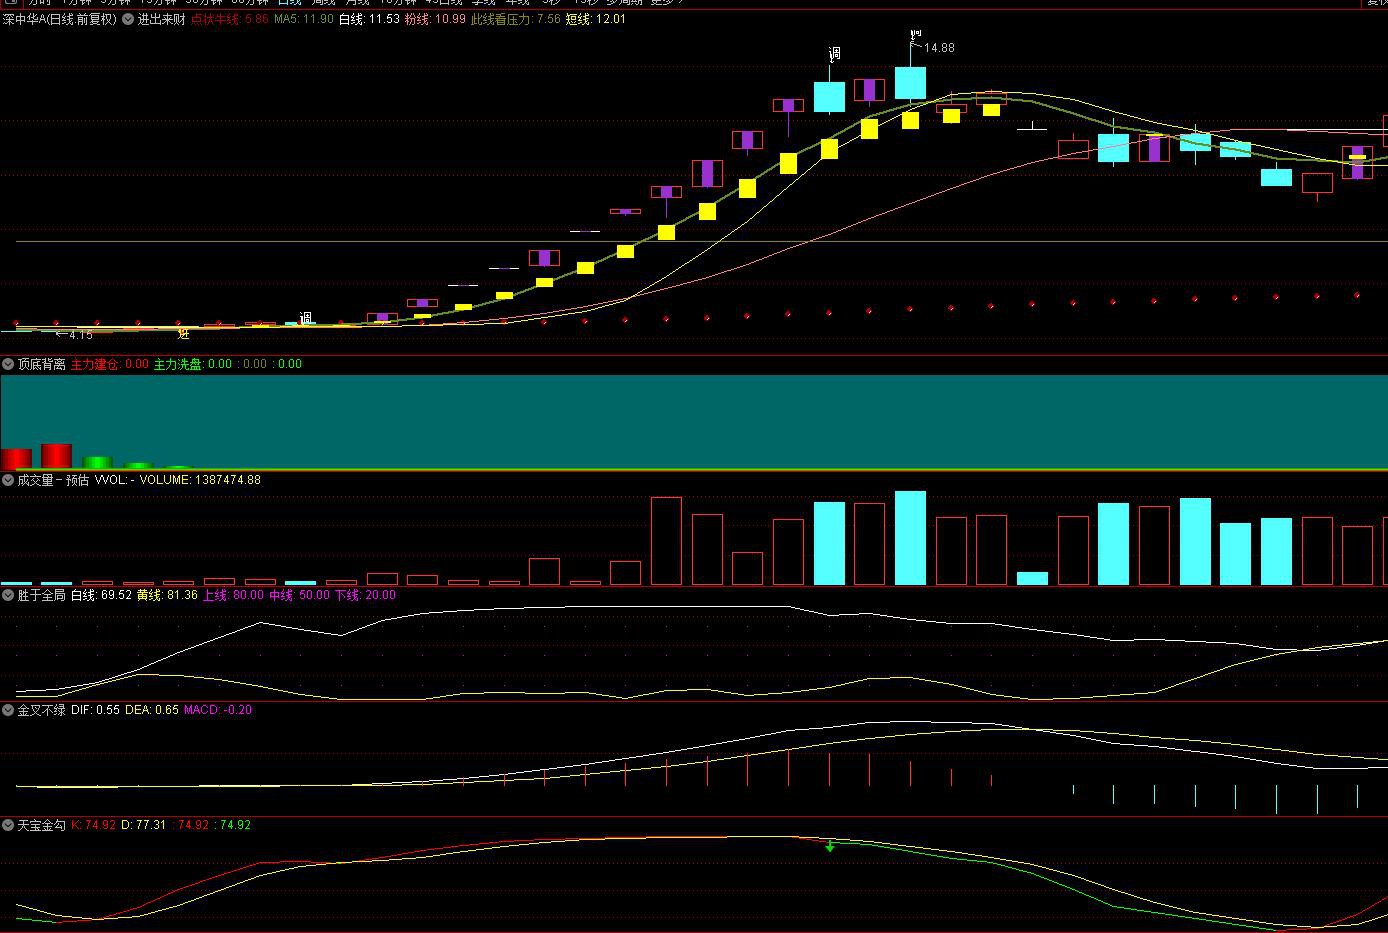
Task: Select the 顶底背离 indicator name
Action: click(x=41, y=365)
